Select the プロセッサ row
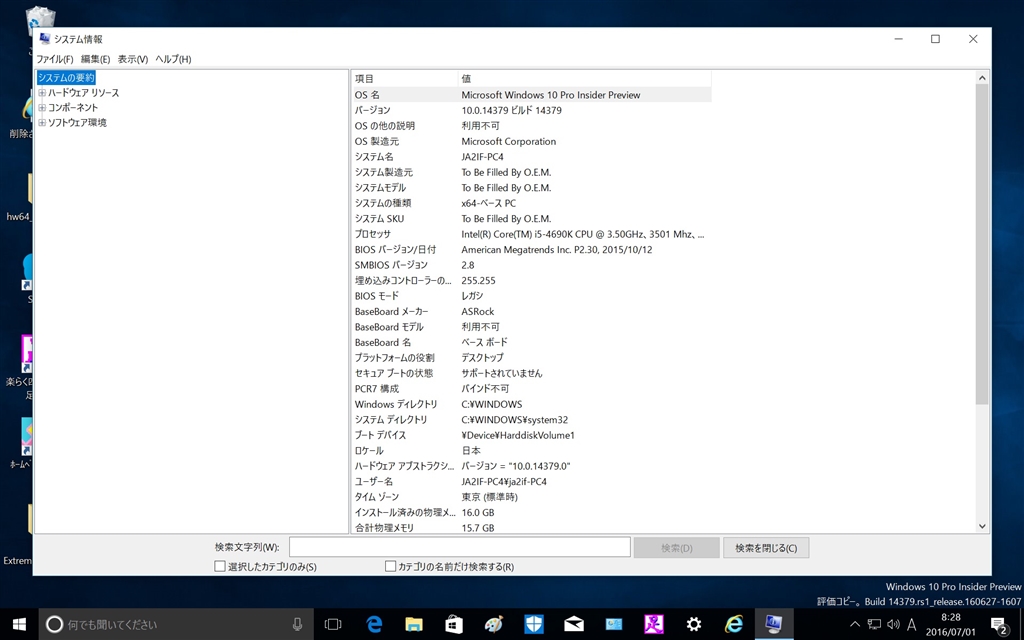This screenshot has width=1024, height=640. [x=532, y=234]
